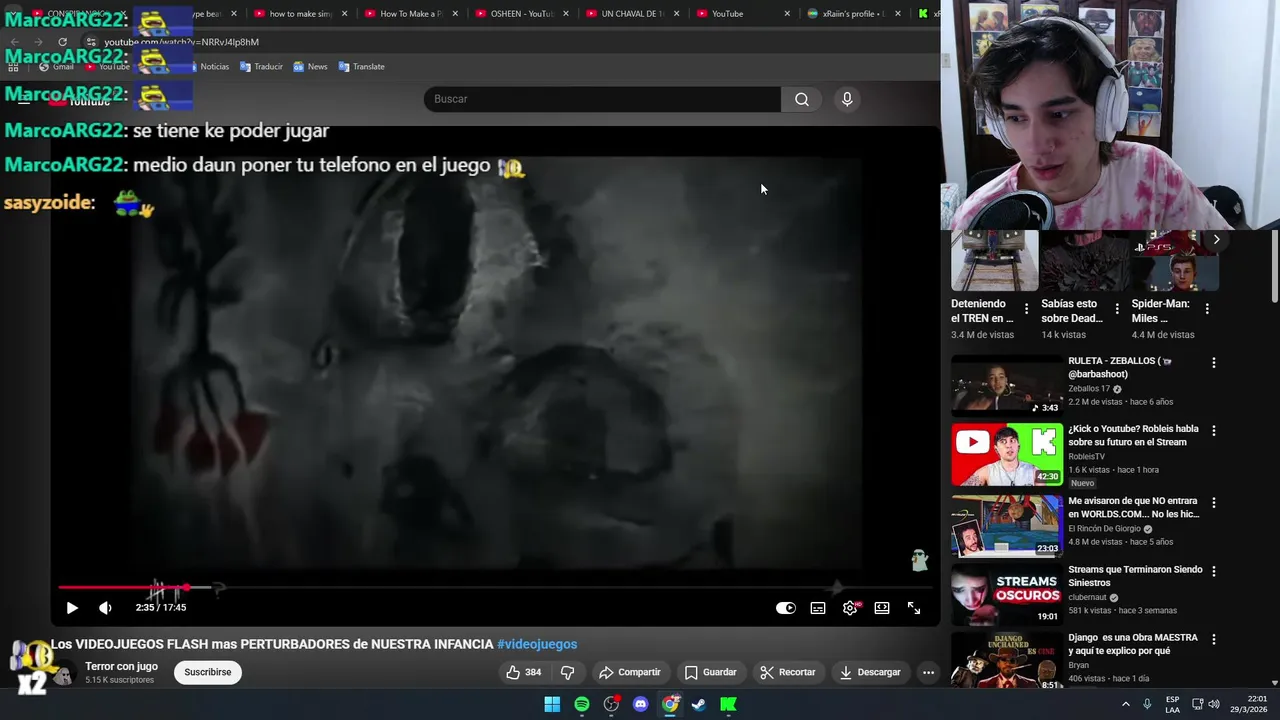The width and height of the screenshot is (1280, 720).
Task: Switch to the plain YouTube tab
Action: point(742,14)
